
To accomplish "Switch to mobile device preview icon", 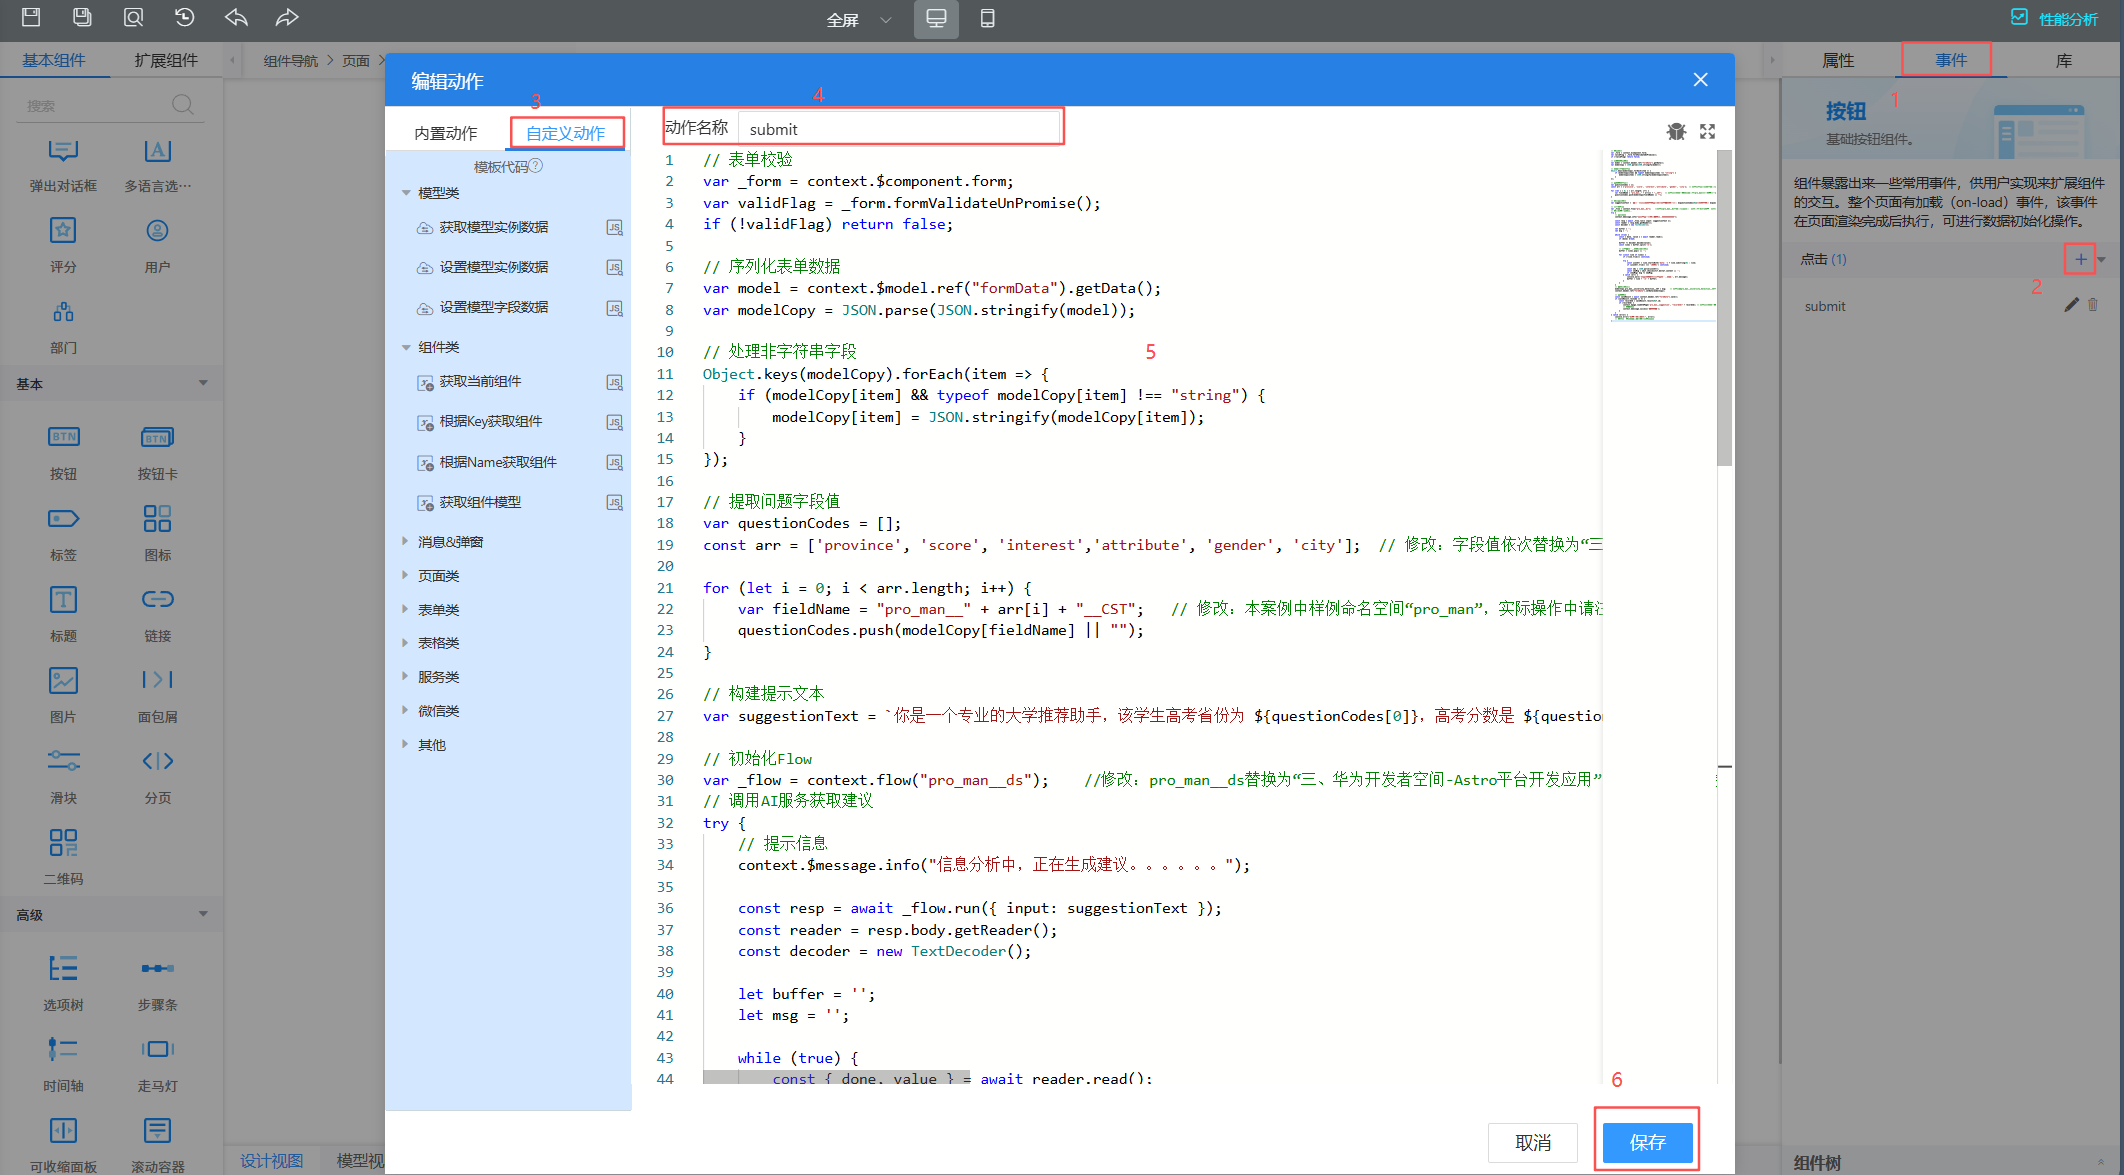I will tap(987, 18).
